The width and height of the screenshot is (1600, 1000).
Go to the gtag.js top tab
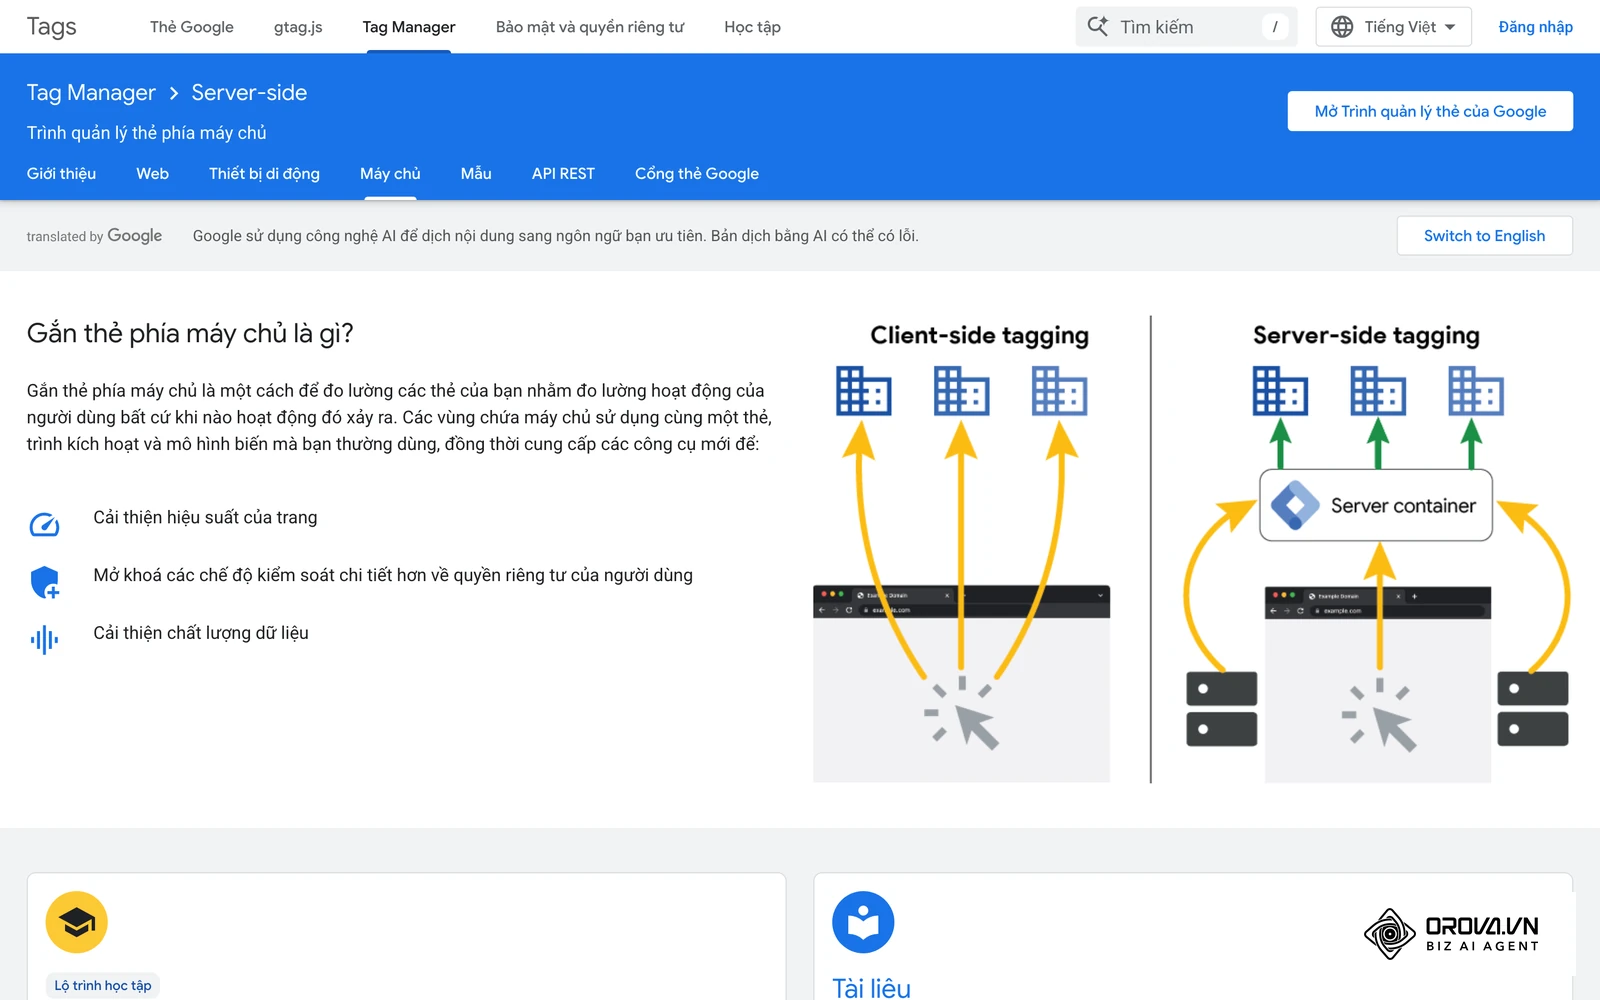pos(298,27)
